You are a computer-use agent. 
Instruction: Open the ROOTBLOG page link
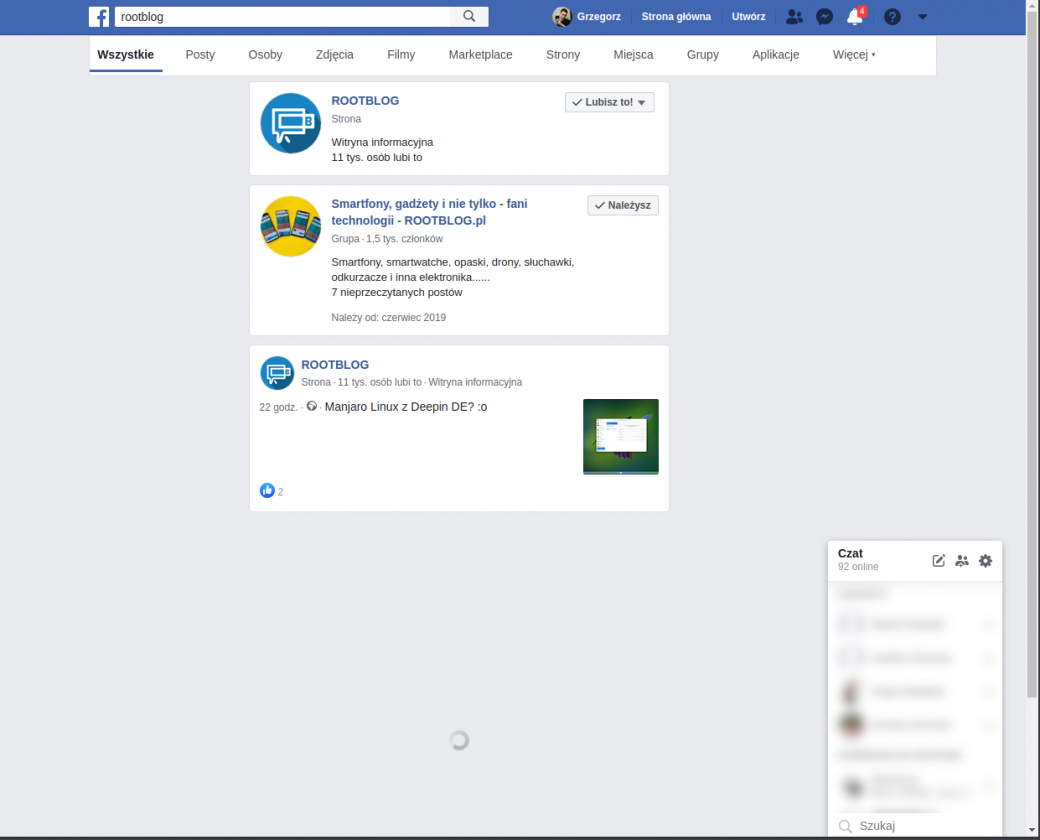pyautogui.click(x=364, y=100)
